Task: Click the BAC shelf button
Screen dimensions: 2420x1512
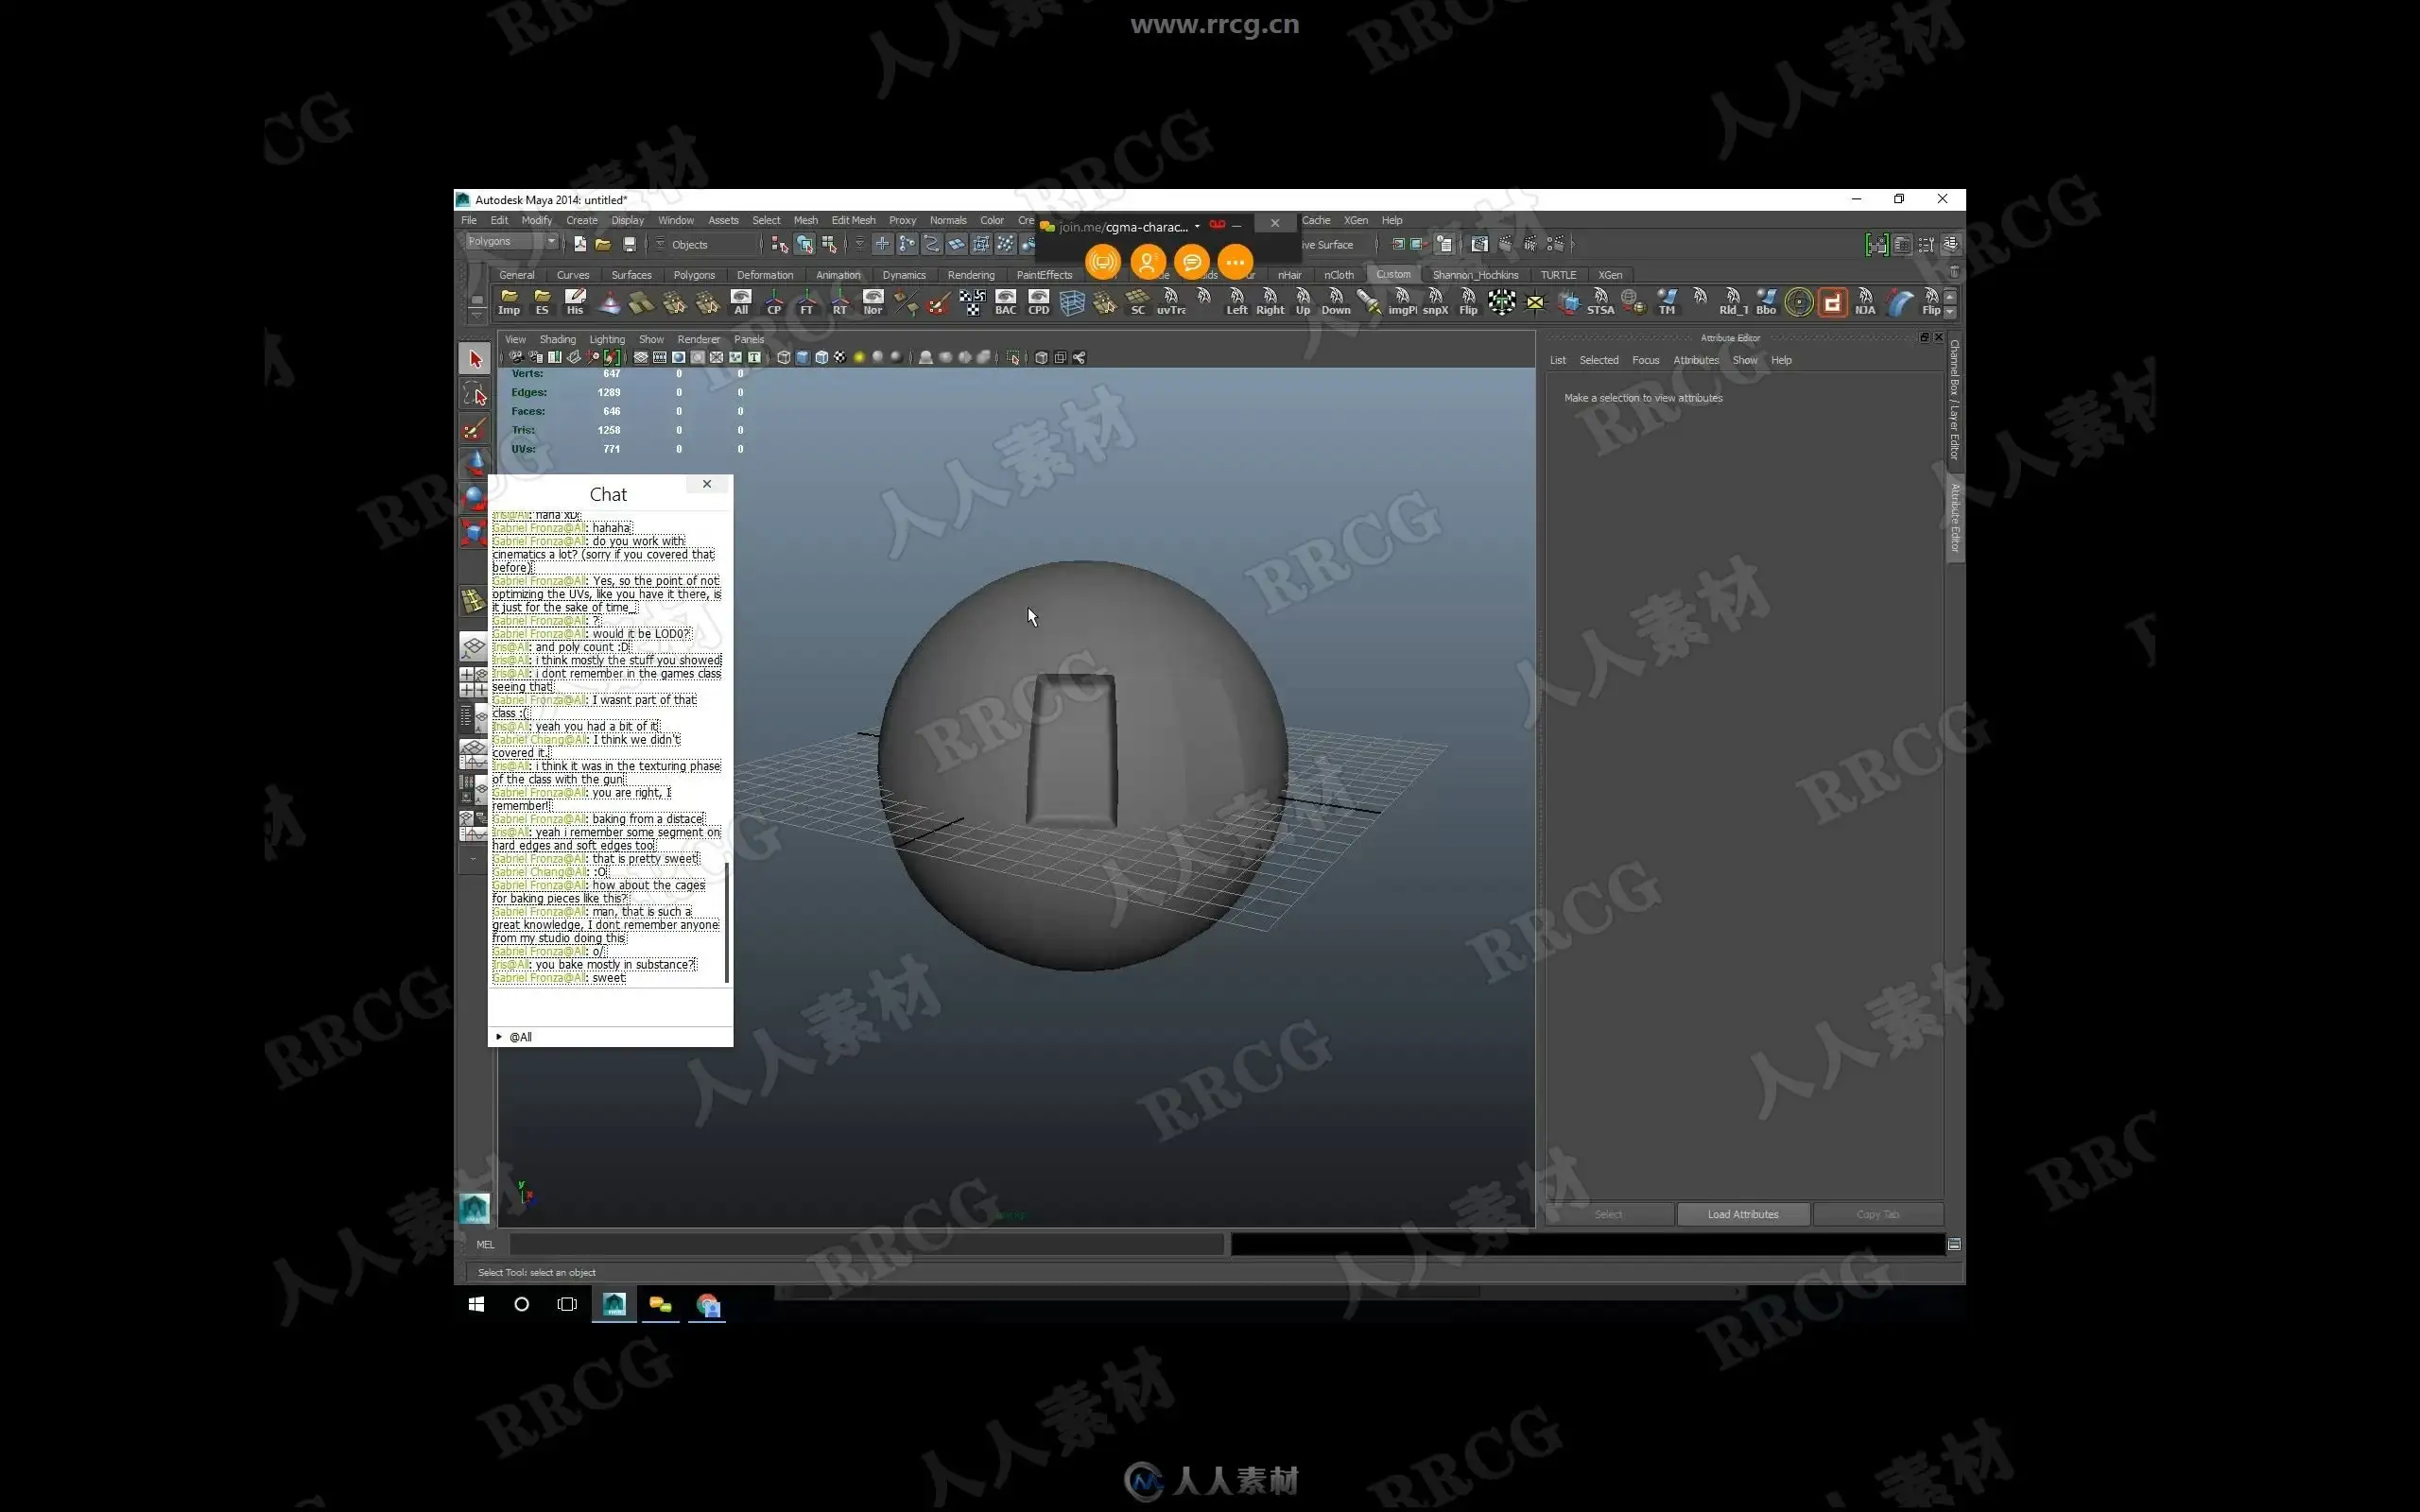Action: (1006, 302)
